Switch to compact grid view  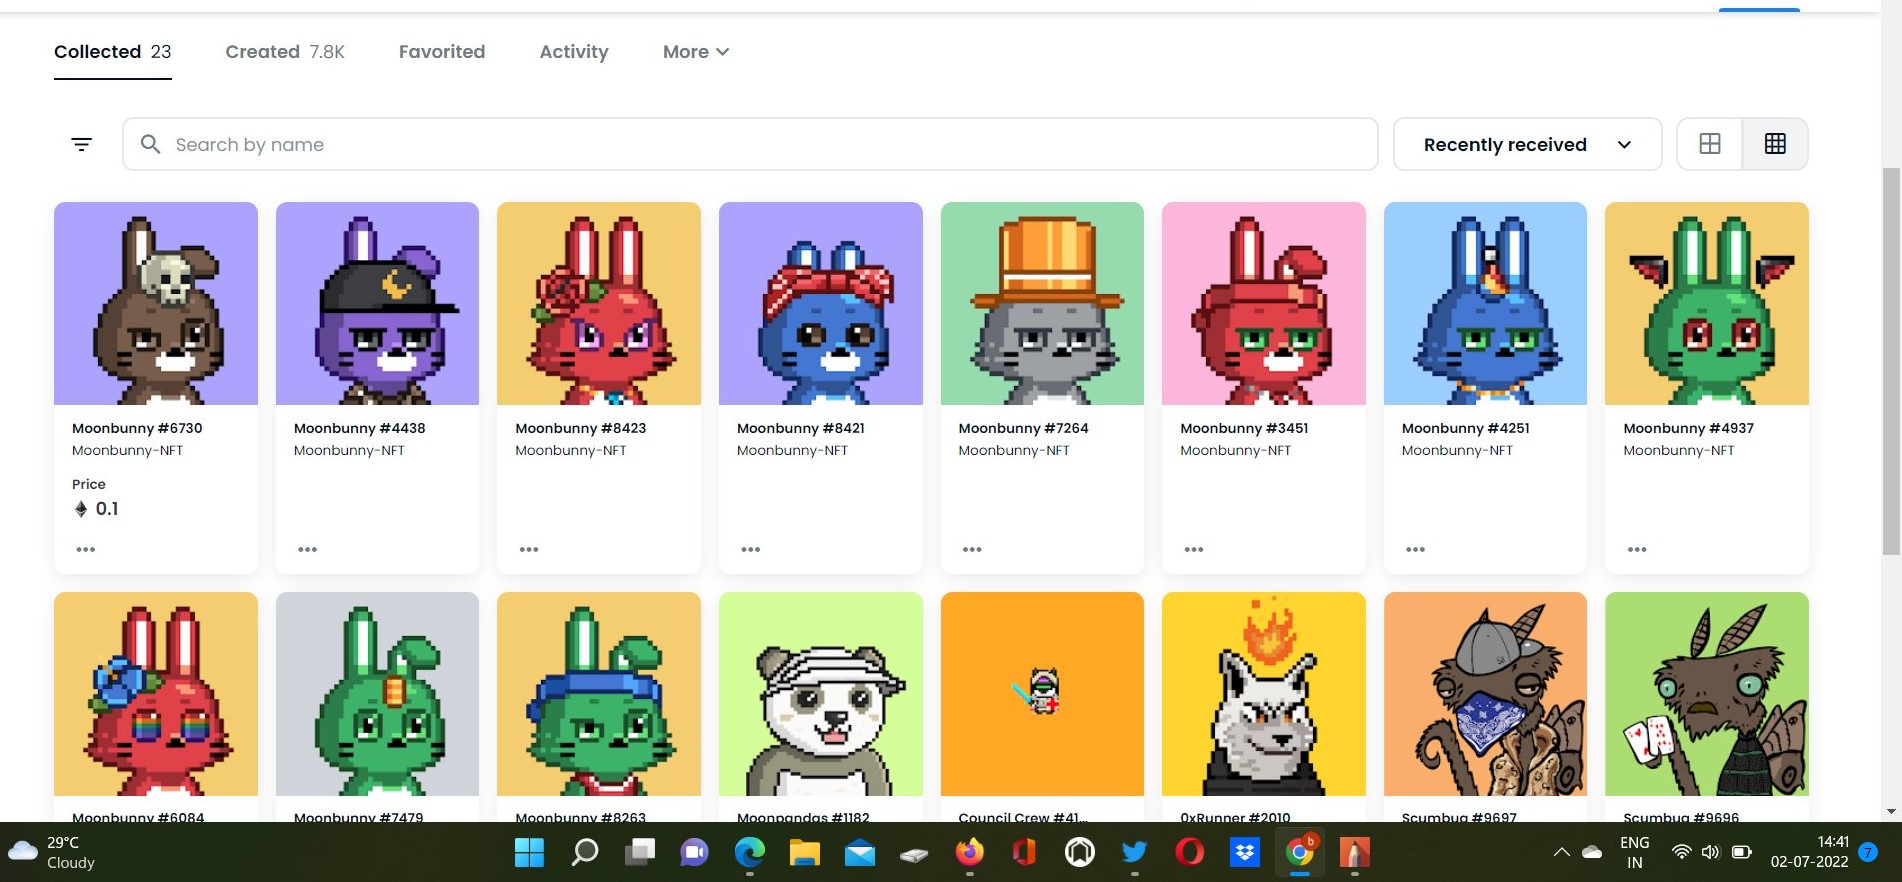click(x=1775, y=144)
